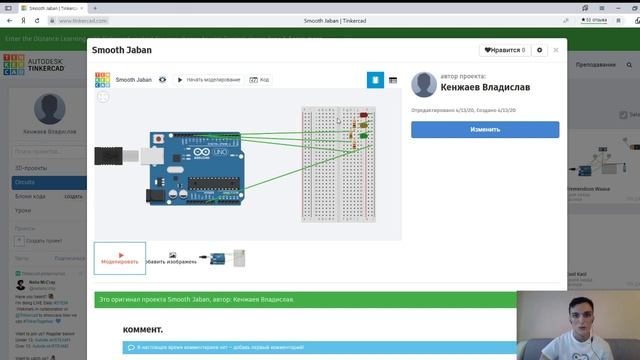The width and height of the screenshot is (640, 360).
Task: Open the Tremendous Waxa project thumbnail
Action: (603, 161)
